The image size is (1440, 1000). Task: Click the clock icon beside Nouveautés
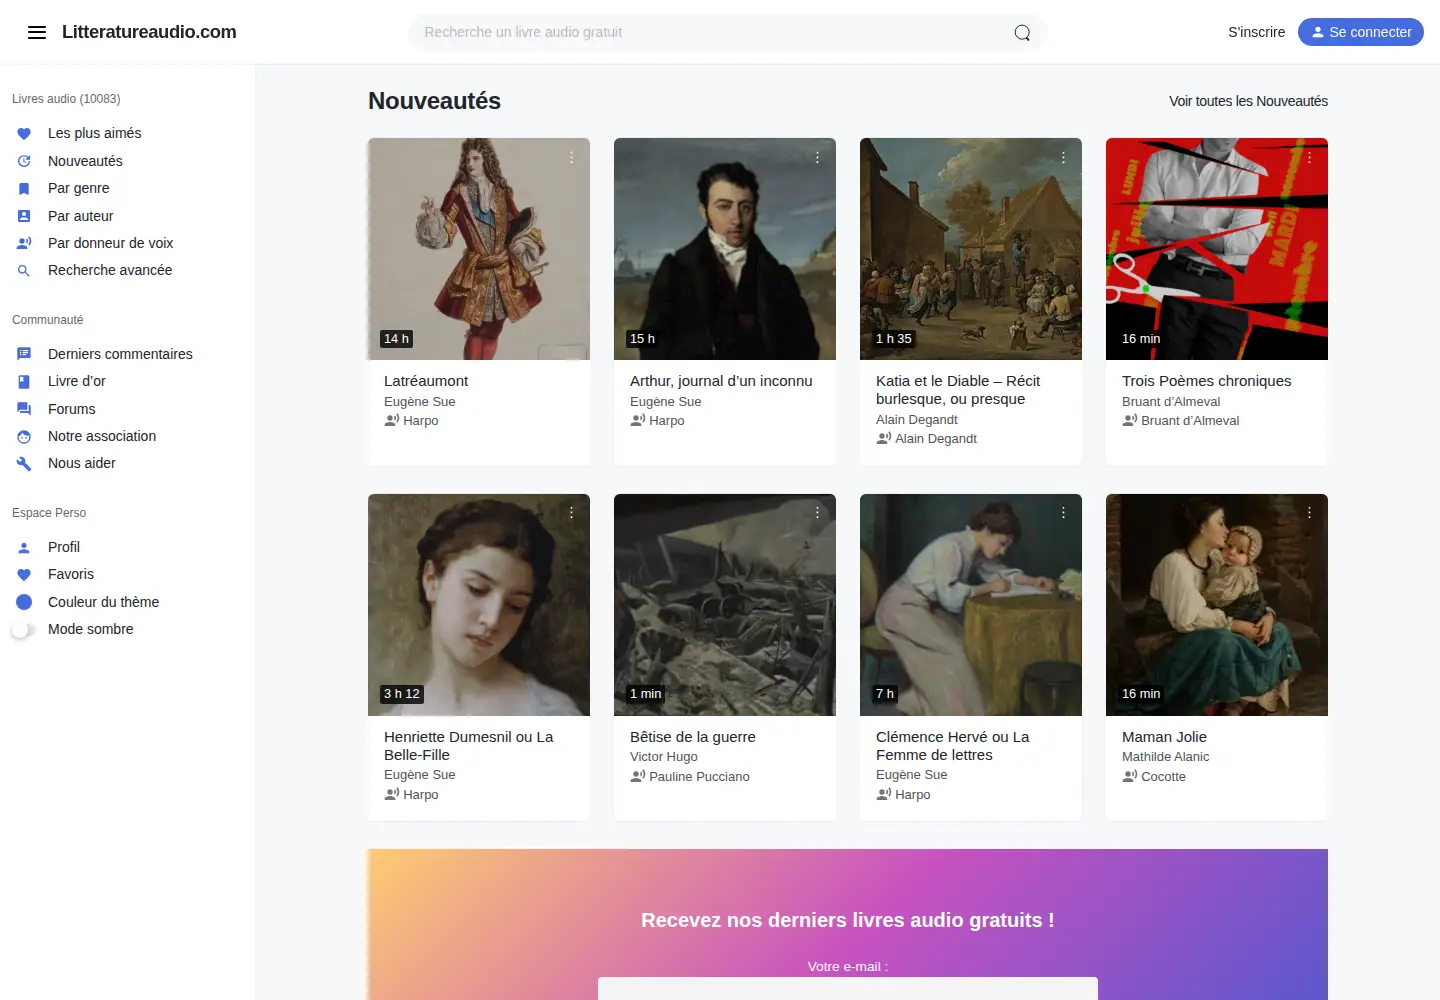tap(24, 161)
